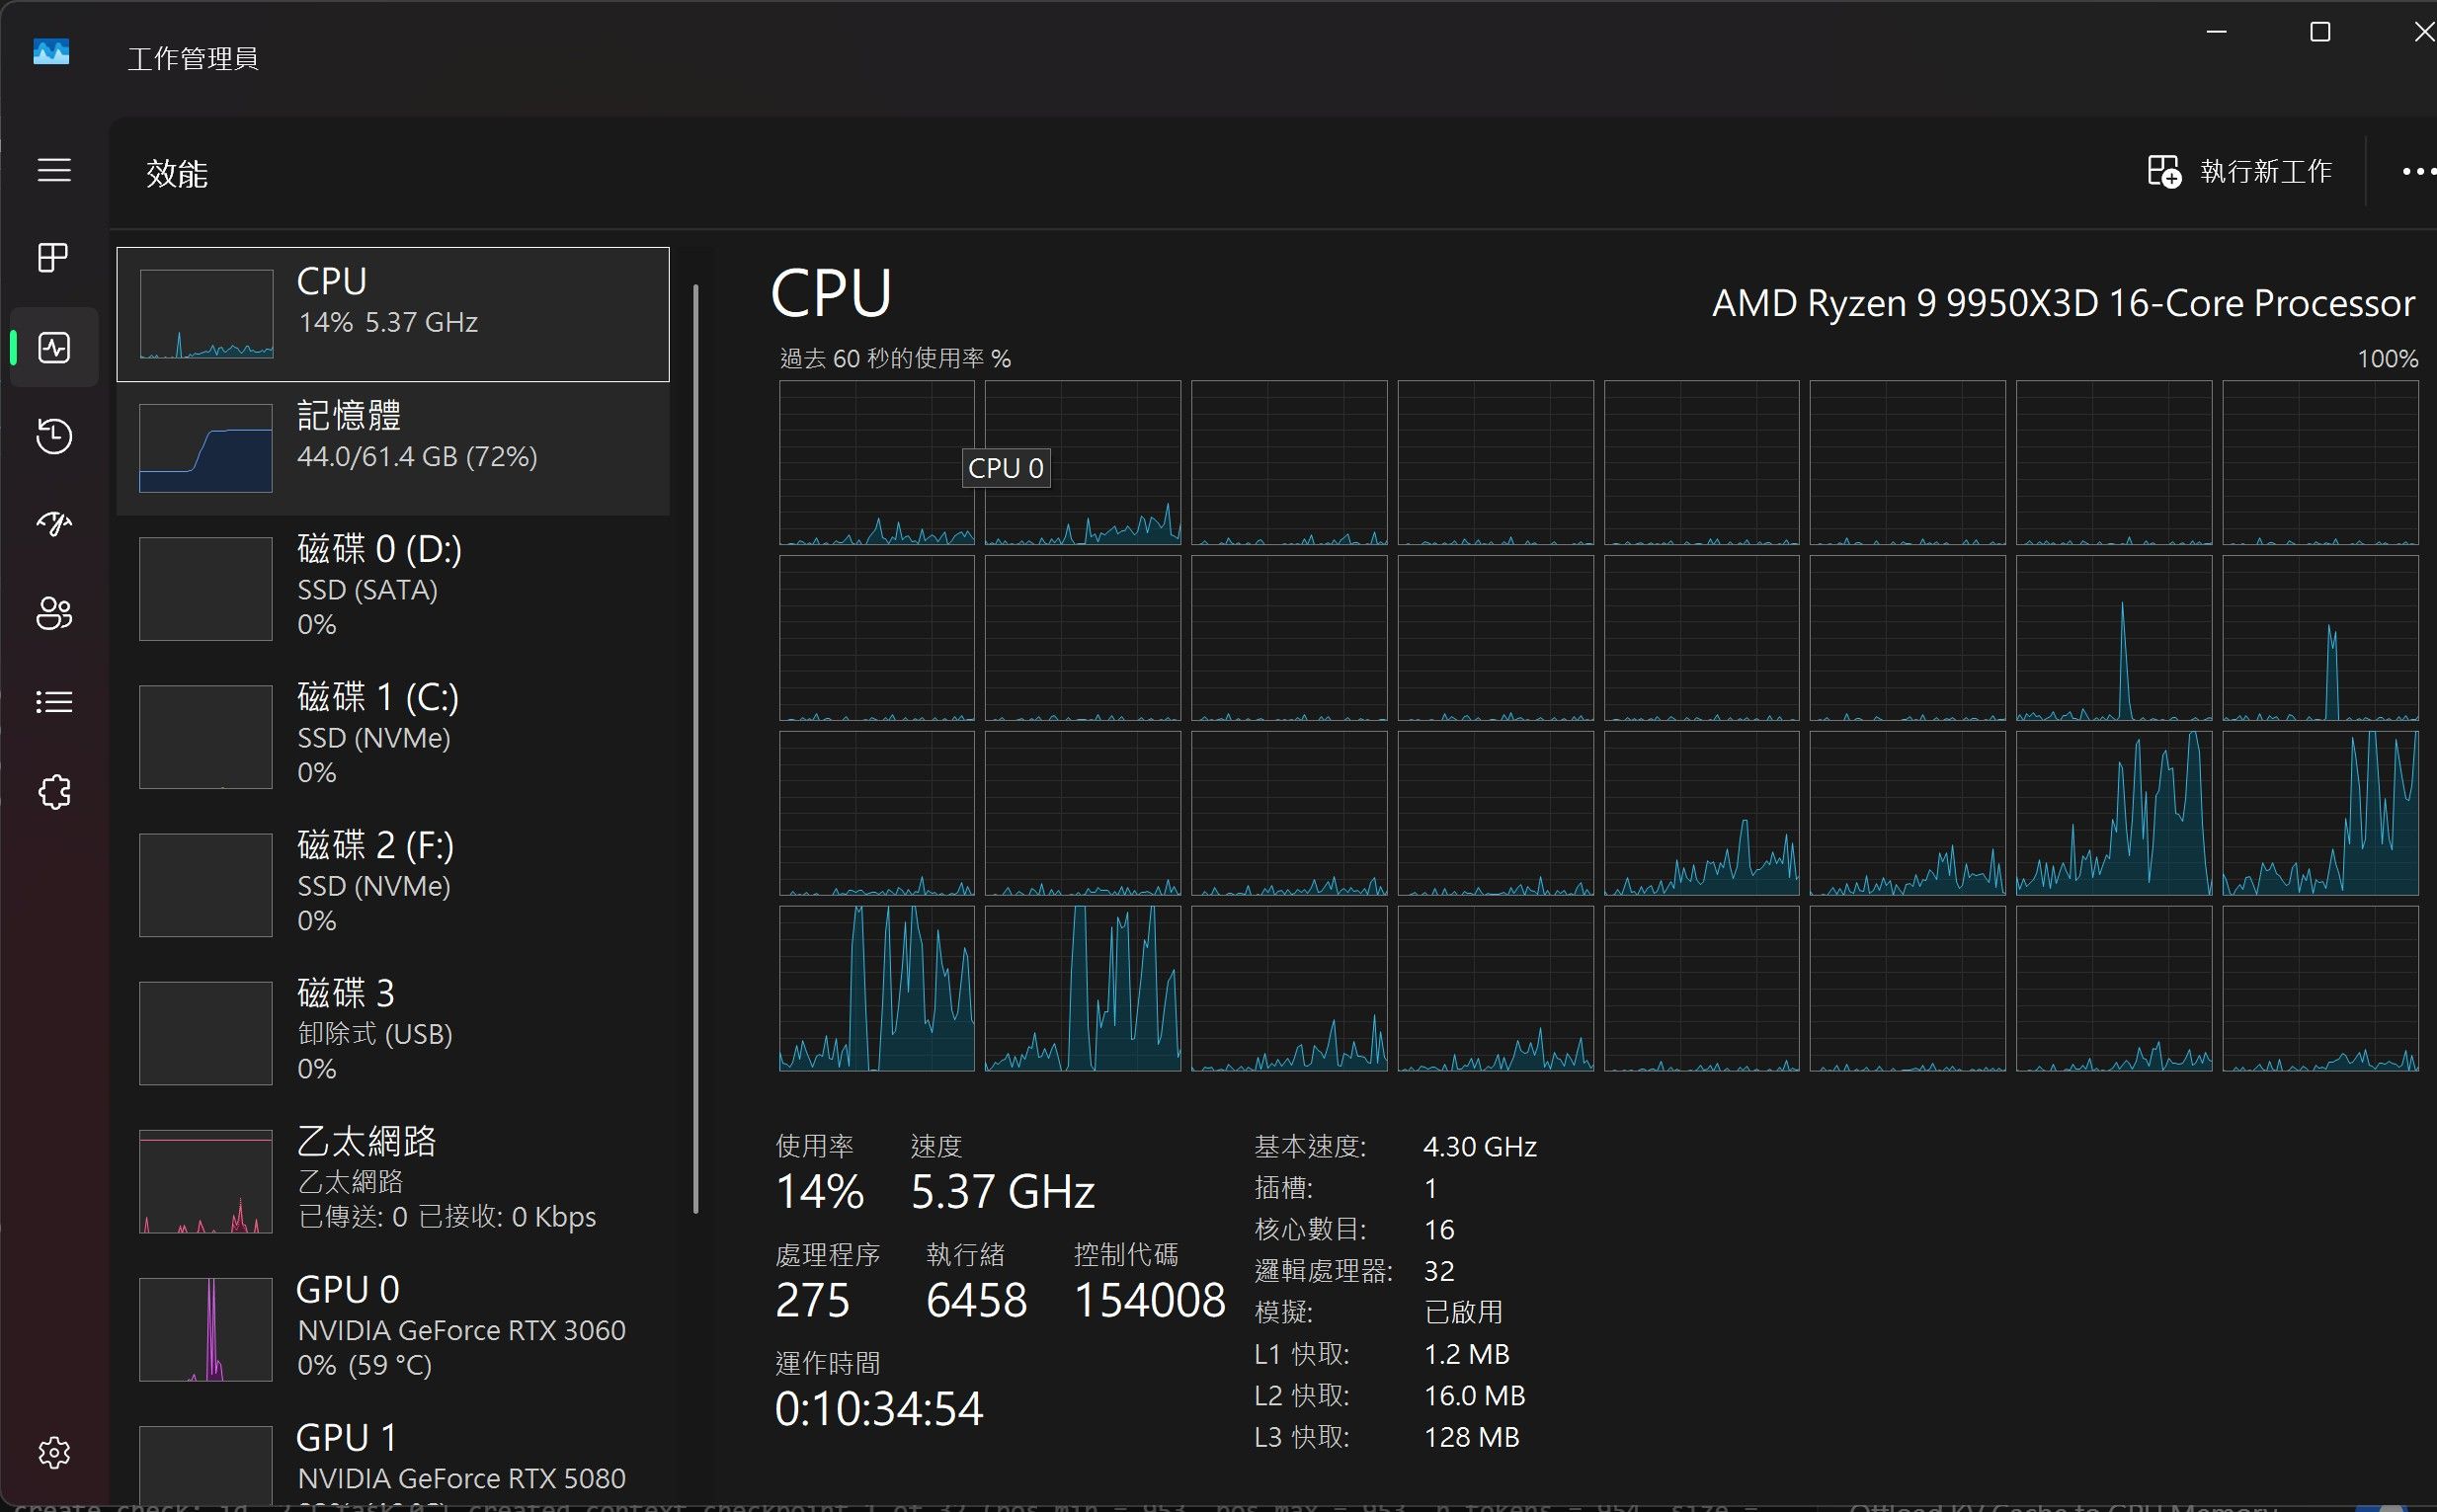Click the uptime value 0:10:34:54
The image size is (2437, 1512).
coord(880,1409)
